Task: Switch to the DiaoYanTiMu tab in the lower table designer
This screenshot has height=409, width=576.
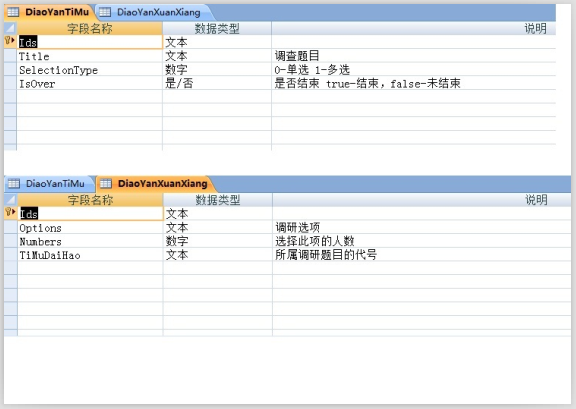Action: (50, 183)
